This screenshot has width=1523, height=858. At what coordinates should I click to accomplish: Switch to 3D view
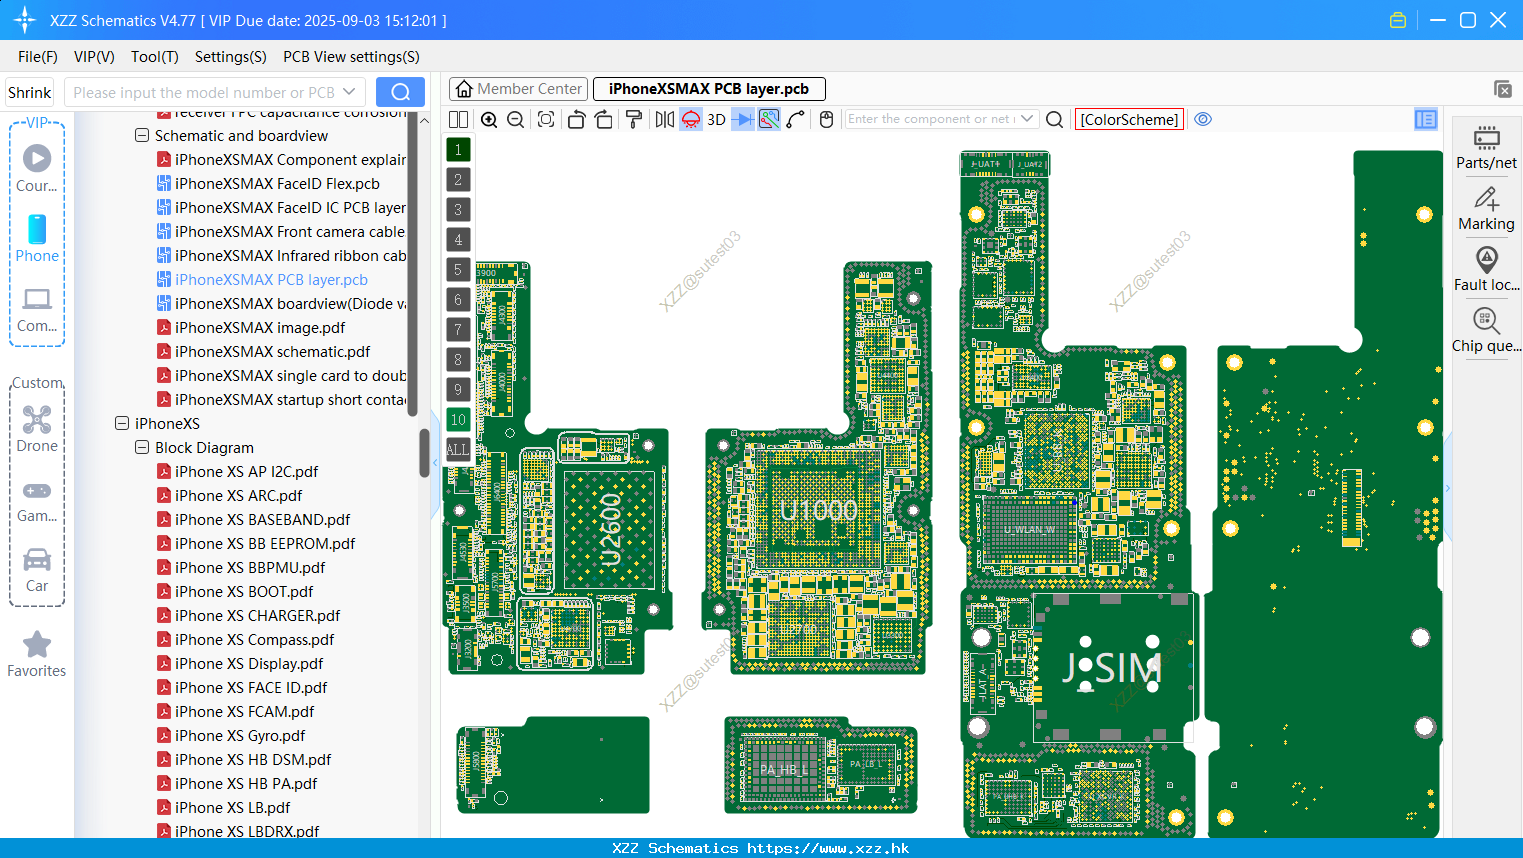click(x=716, y=120)
